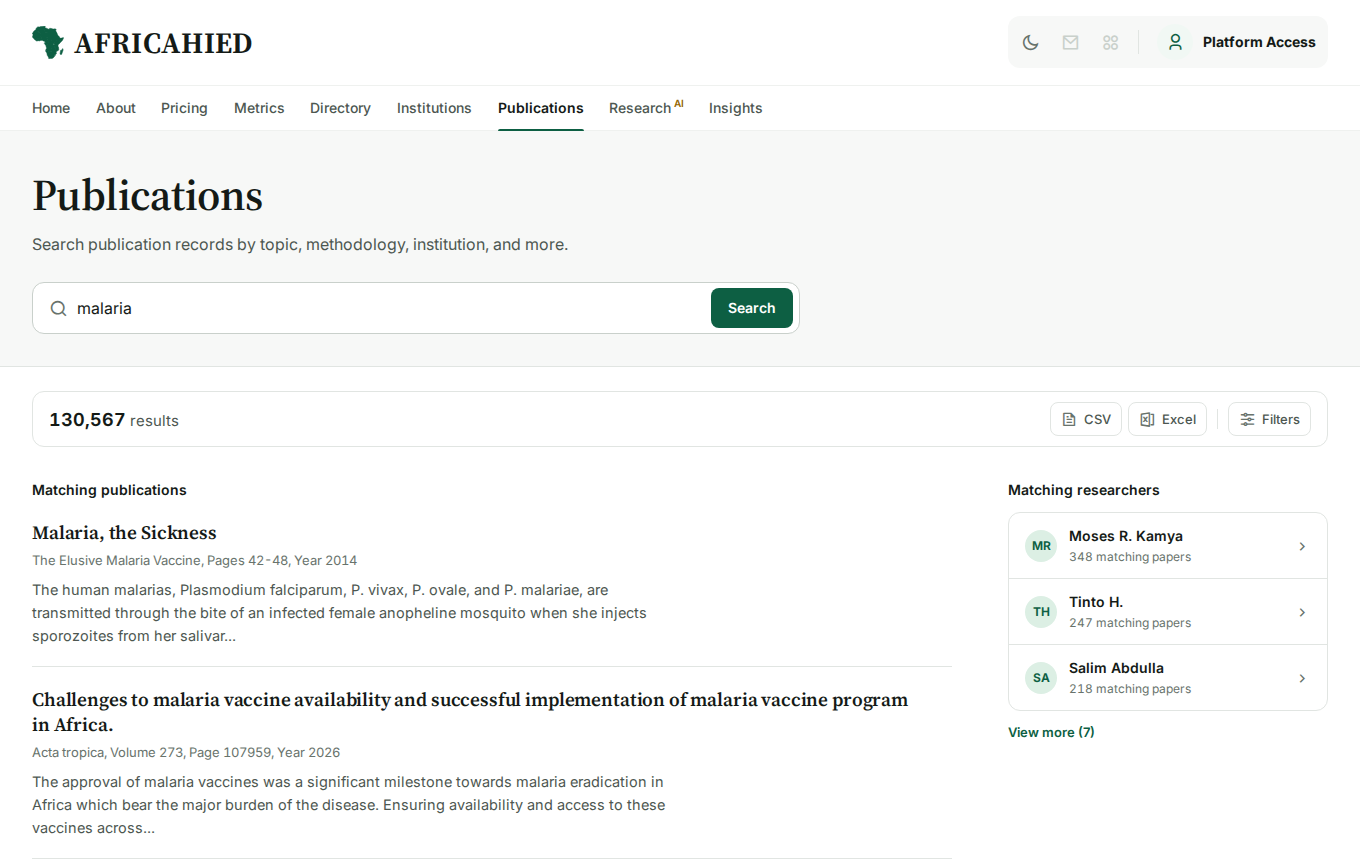Screen dimensions: 1360x860
Task: Expand the Tinto H. chevron arrow
Action: 1302,612
